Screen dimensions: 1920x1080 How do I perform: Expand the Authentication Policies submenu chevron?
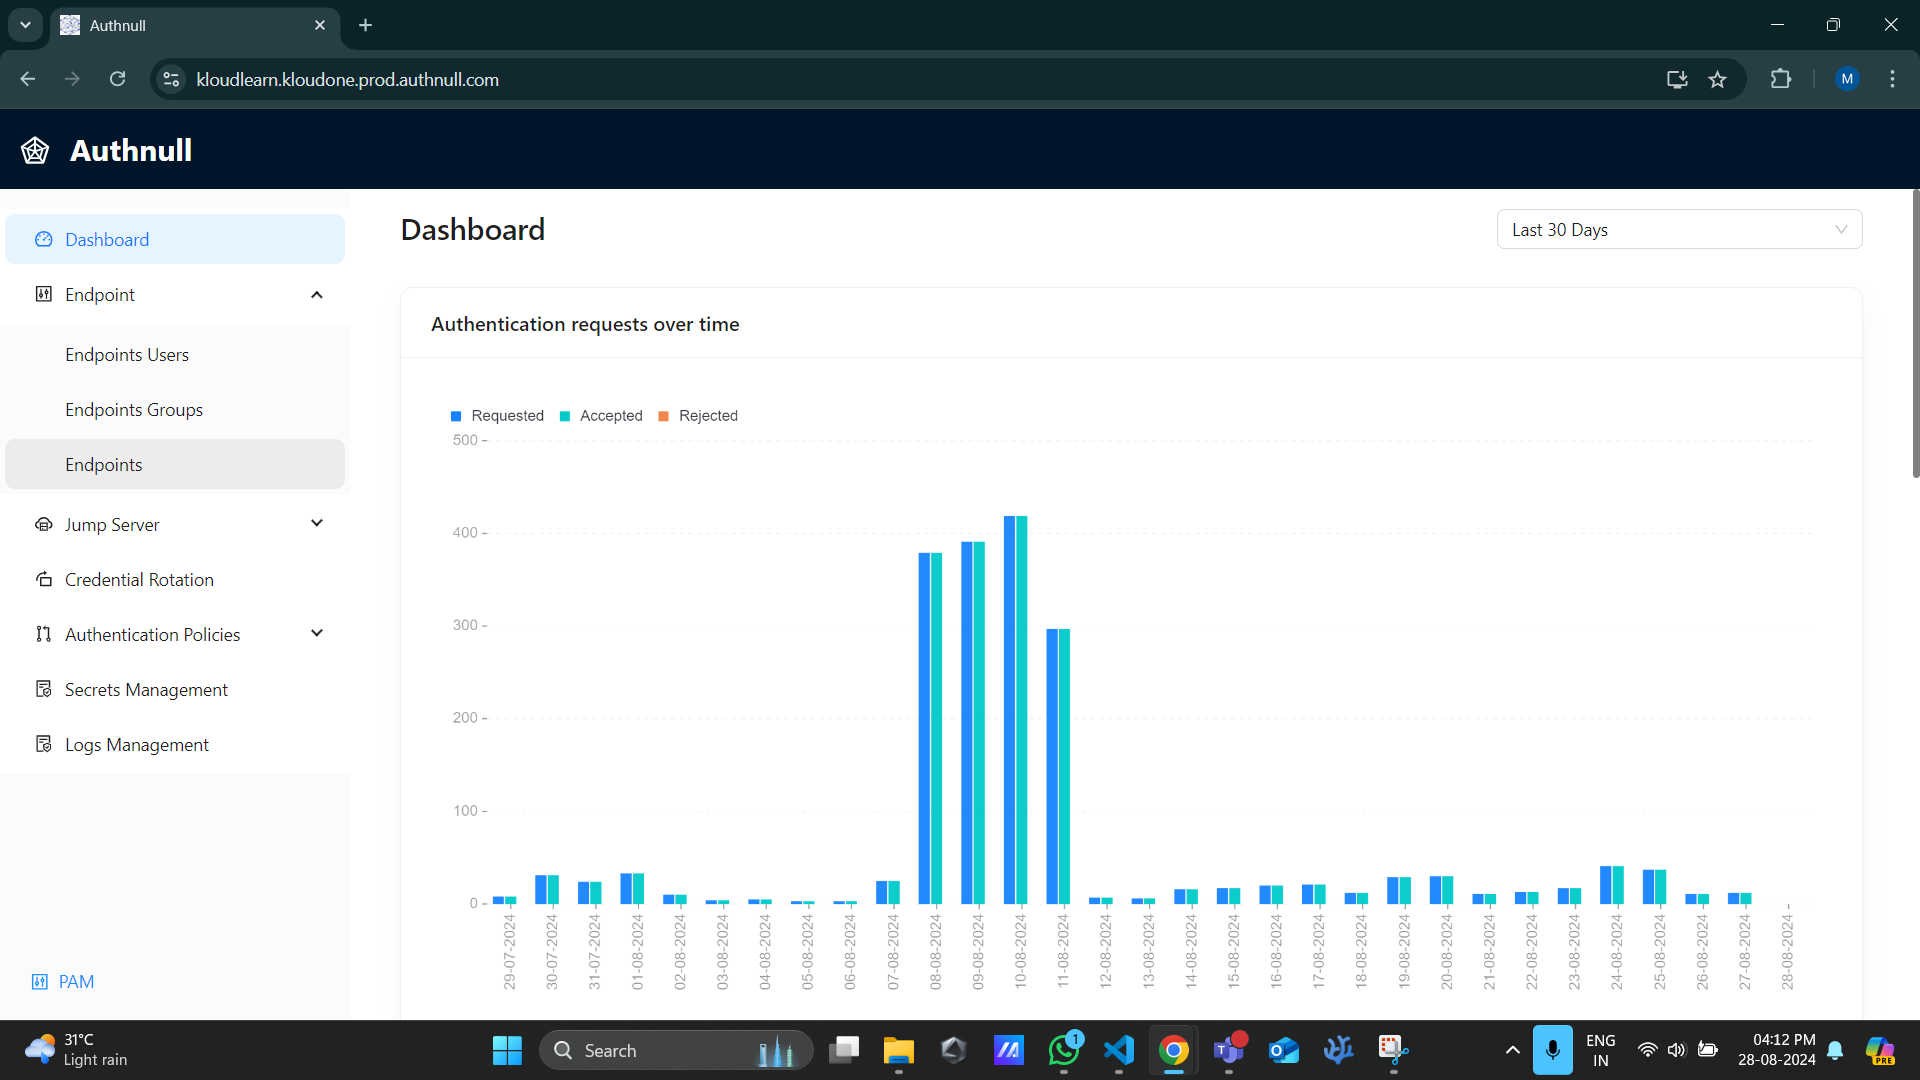click(317, 633)
